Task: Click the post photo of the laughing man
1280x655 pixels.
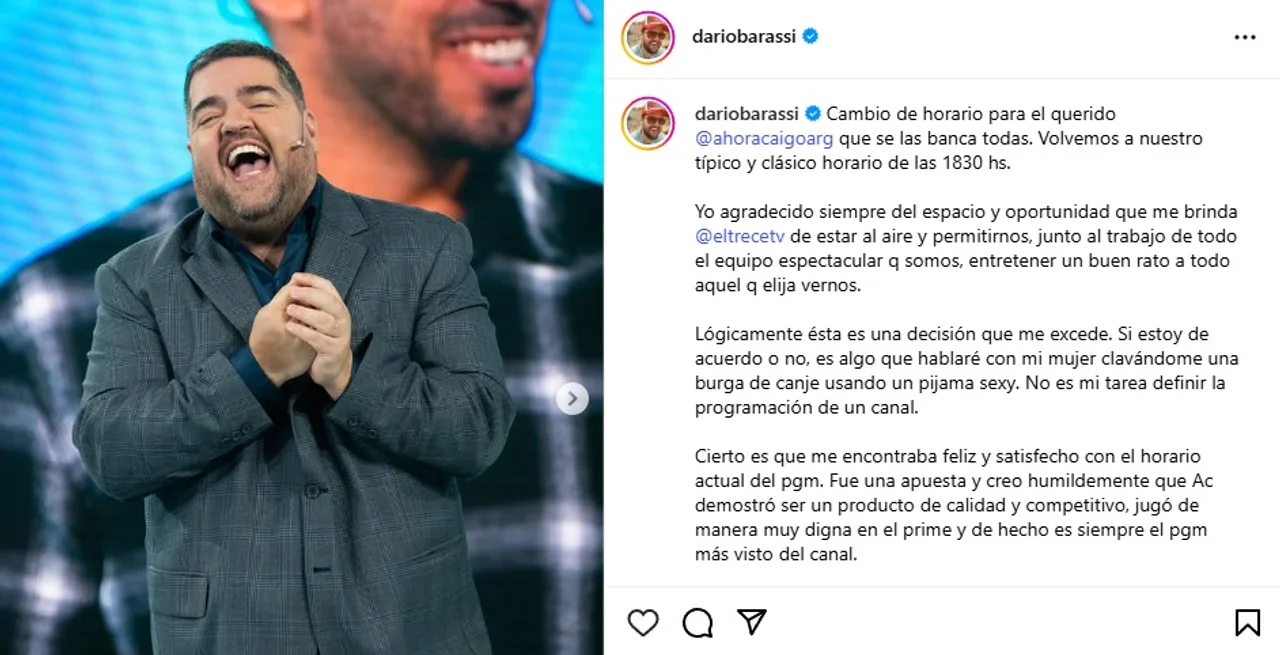Action: (x=301, y=327)
